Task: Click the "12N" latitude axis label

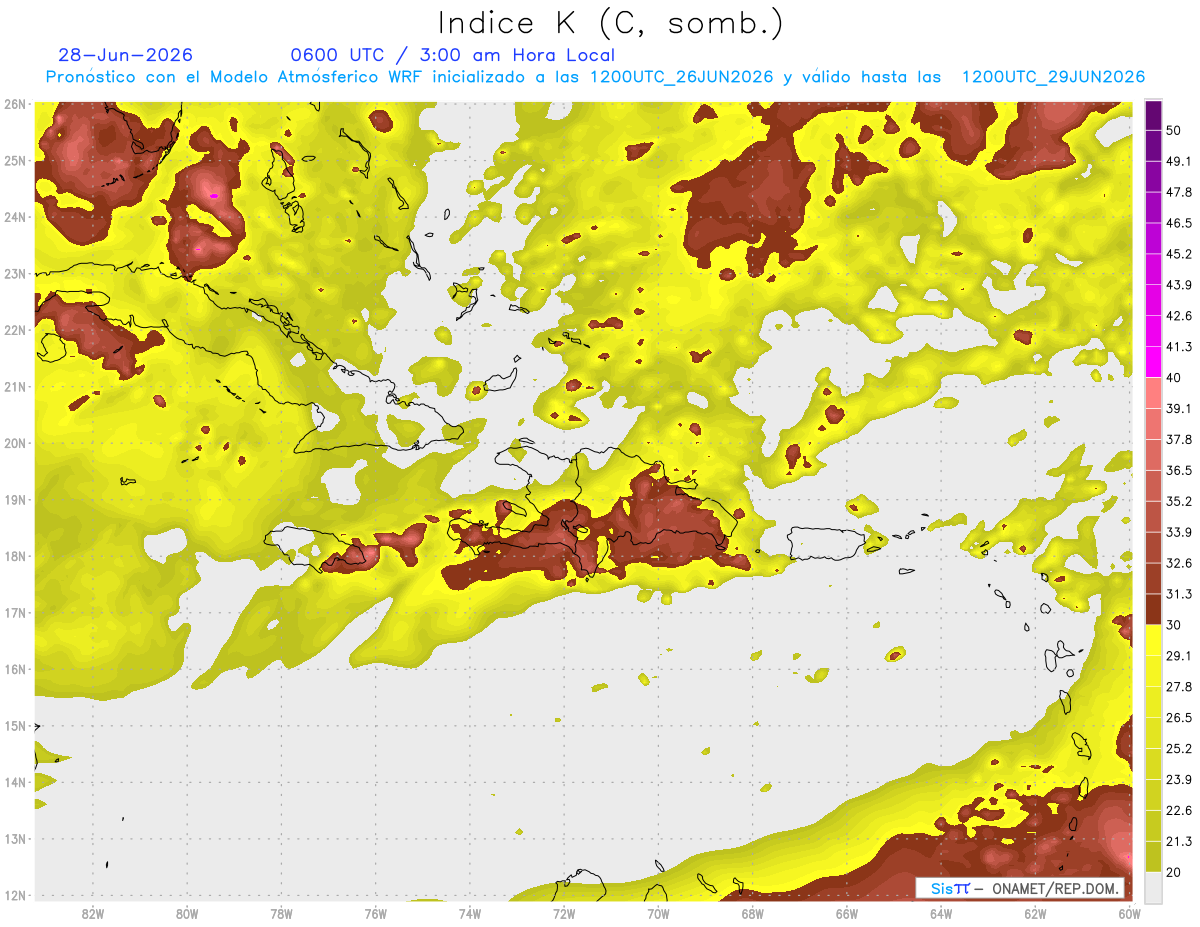Action: pos(14,895)
